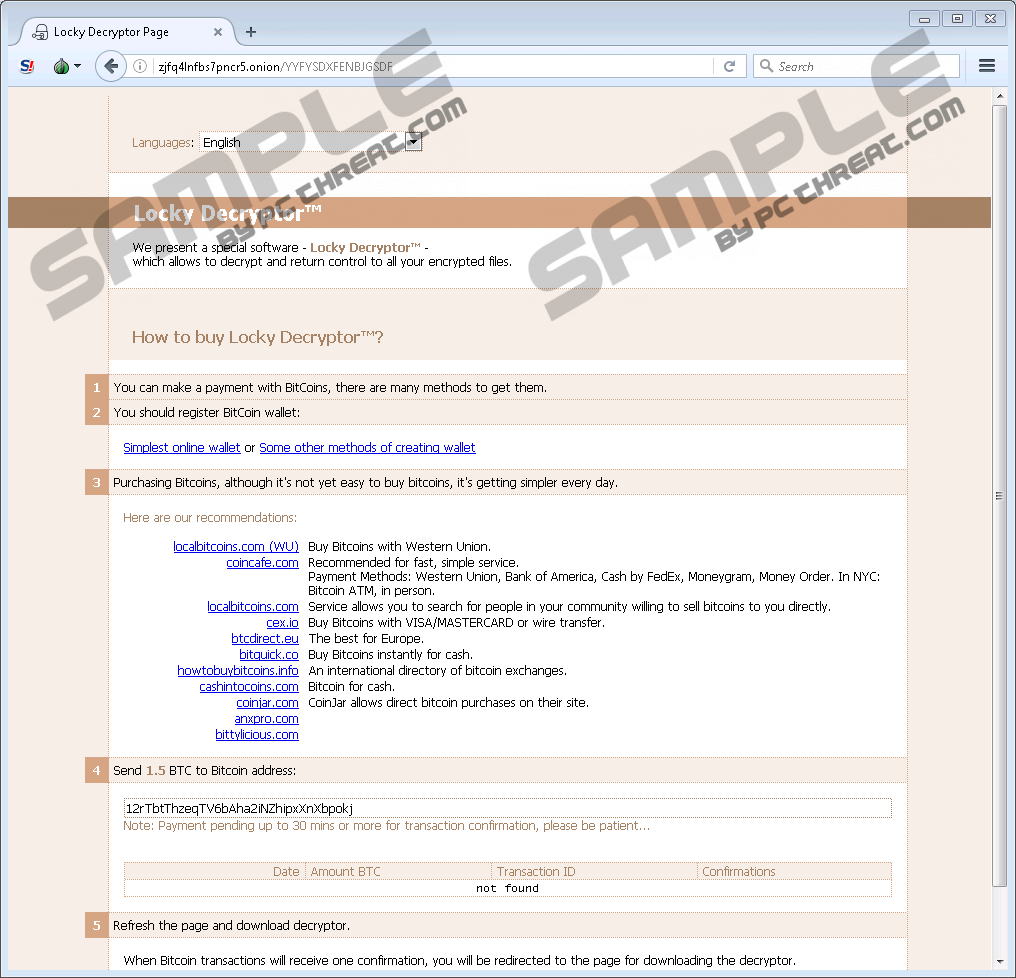Click the NoScript S! toolbar icon

pyautogui.click(x=27, y=66)
